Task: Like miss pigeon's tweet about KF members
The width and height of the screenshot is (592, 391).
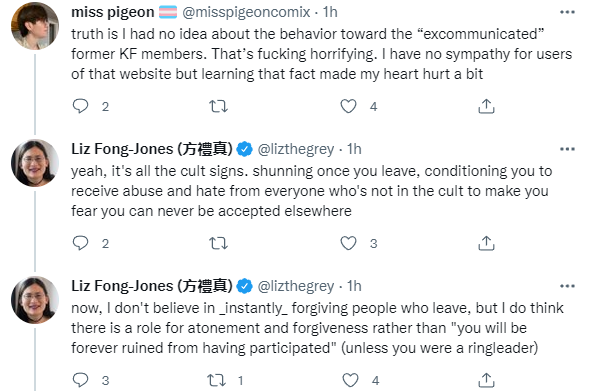Action: (x=348, y=106)
